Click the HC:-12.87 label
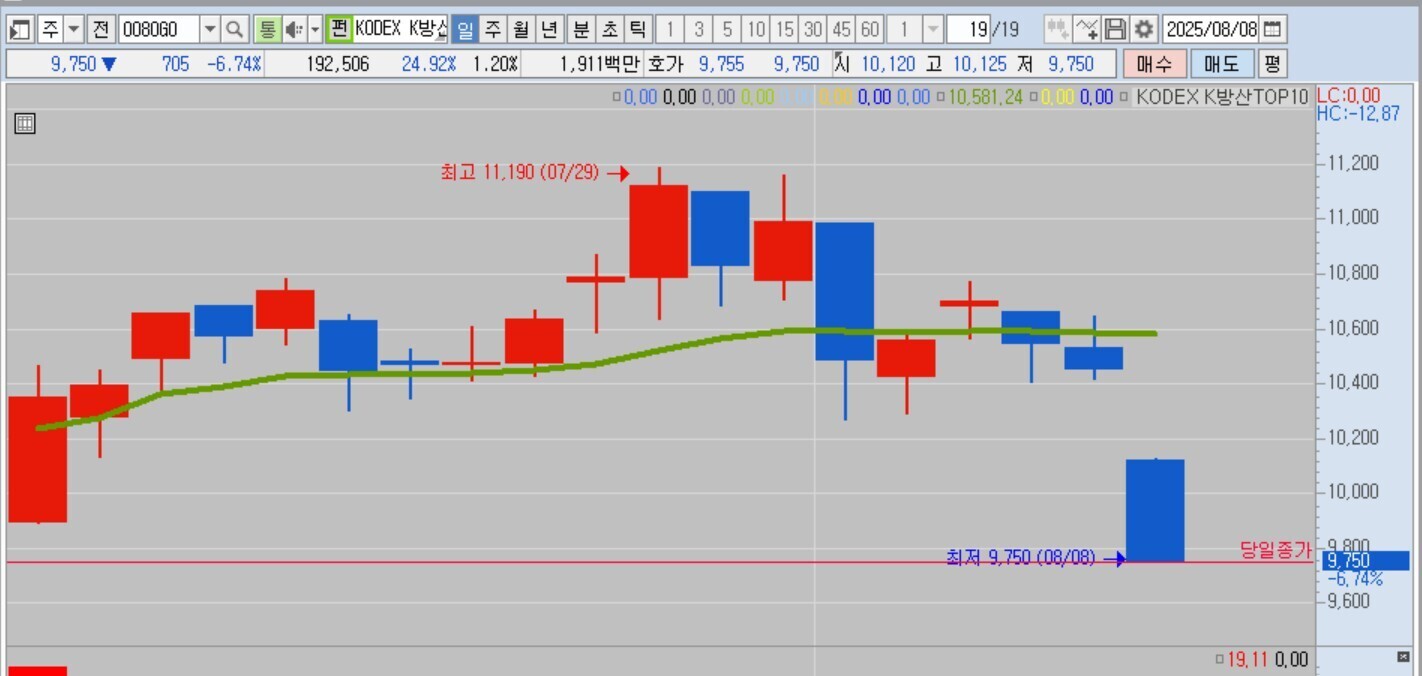This screenshot has width=1422, height=676. 1359,113
